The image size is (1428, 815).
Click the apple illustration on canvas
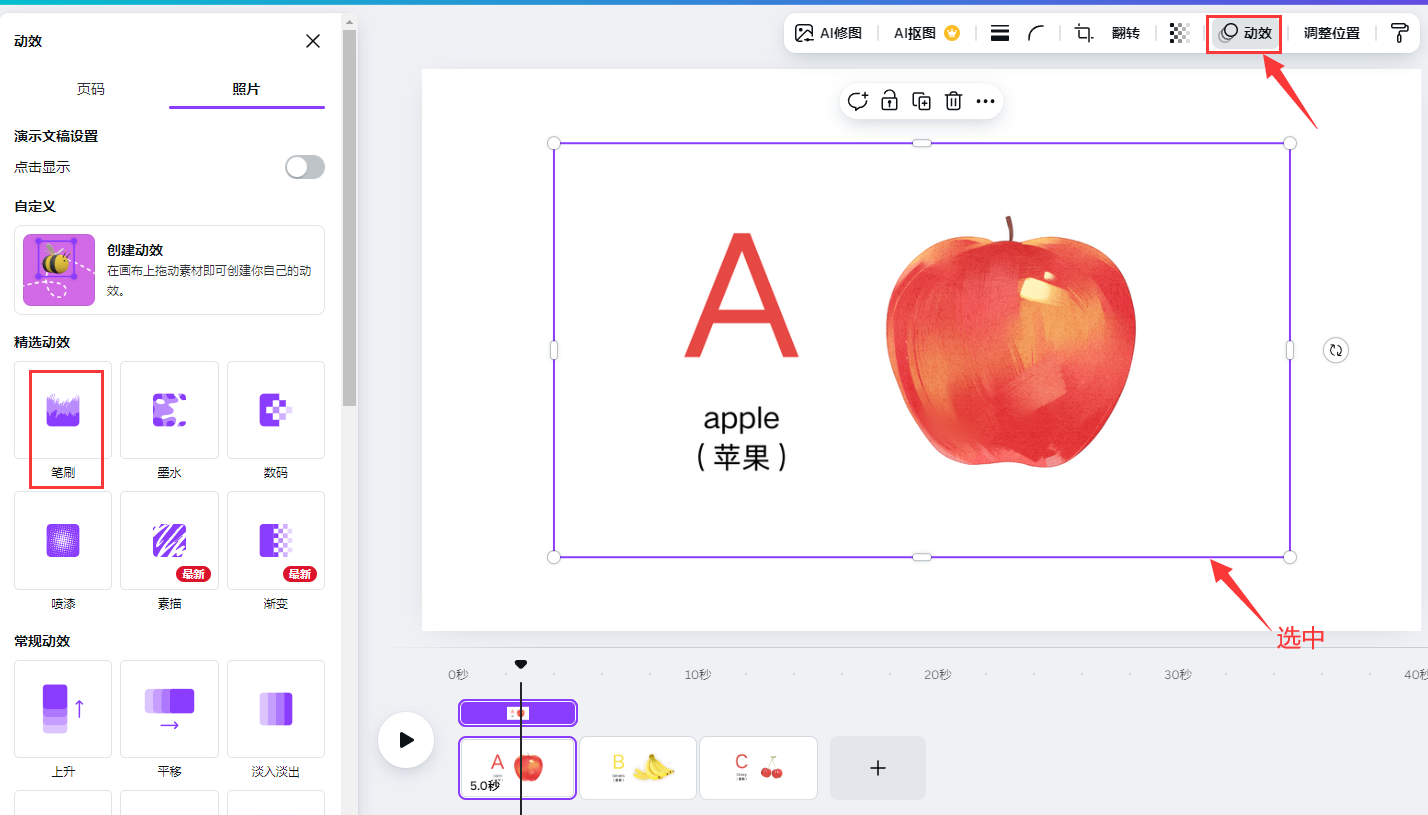[x=1010, y=343]
